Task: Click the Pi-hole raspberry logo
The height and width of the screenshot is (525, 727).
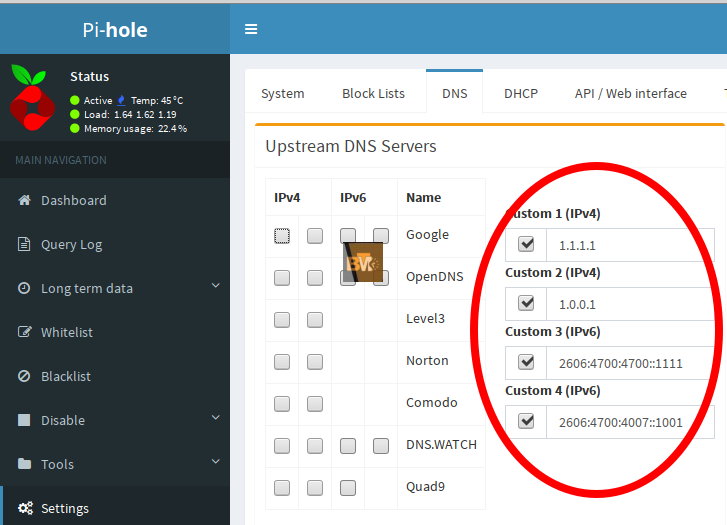Action: coord(32,97)
